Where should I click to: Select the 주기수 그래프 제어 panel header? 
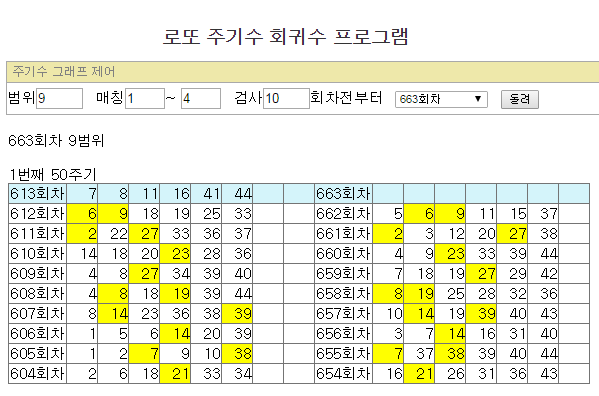coord(303,72)
